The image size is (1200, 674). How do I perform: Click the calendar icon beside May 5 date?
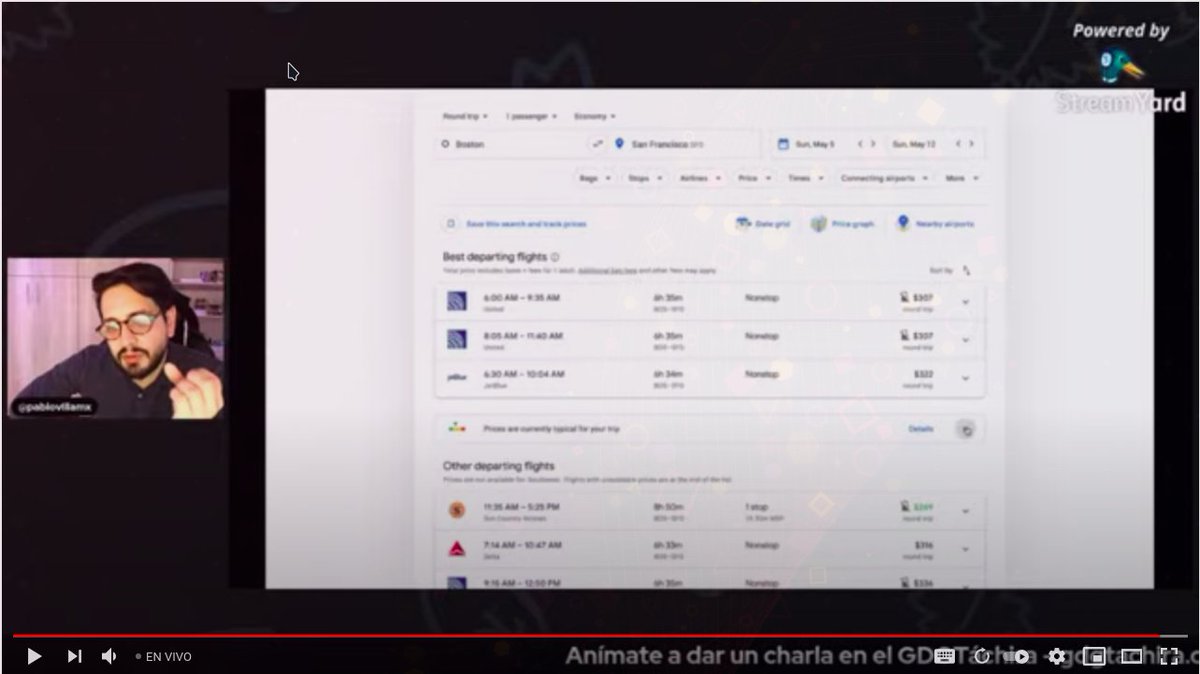(783, 143)
